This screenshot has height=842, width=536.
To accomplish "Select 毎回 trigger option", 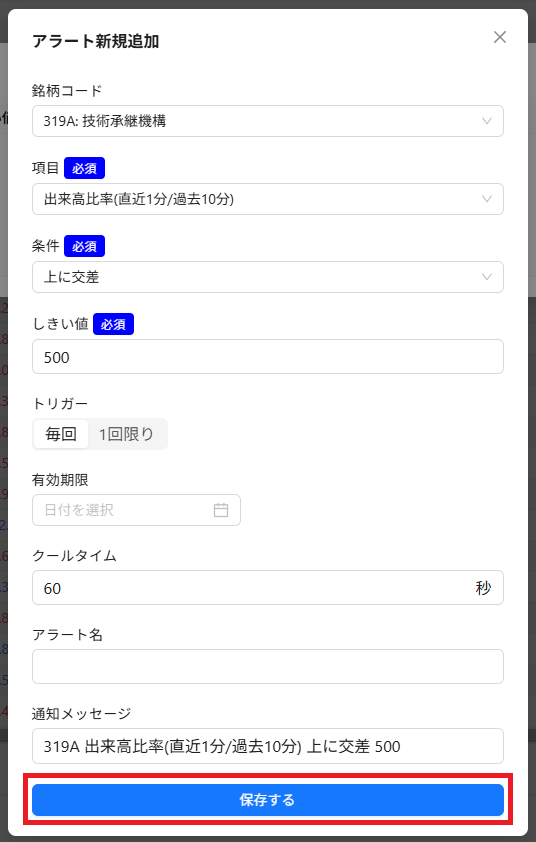I will [61, 433].
